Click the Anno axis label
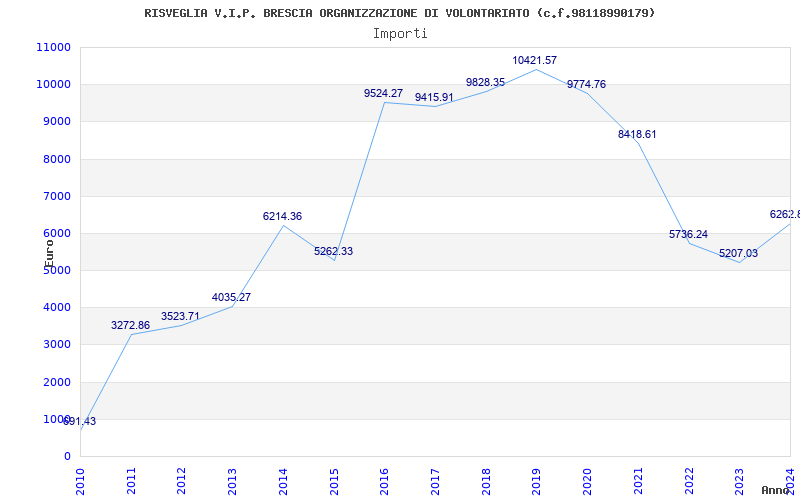The image size is (800, 500). pos(776,490)
